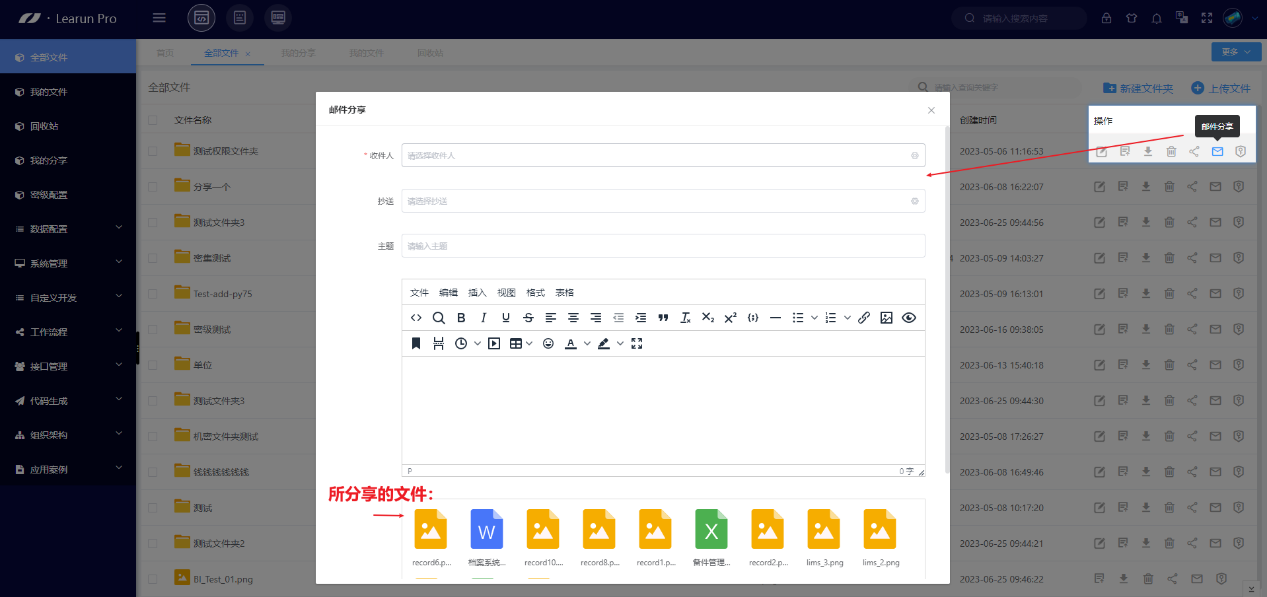Check the select-all checkbox in file table header
Viewport: 1267px width, 597px height.
pyautogui.click(x=153, y=120)
